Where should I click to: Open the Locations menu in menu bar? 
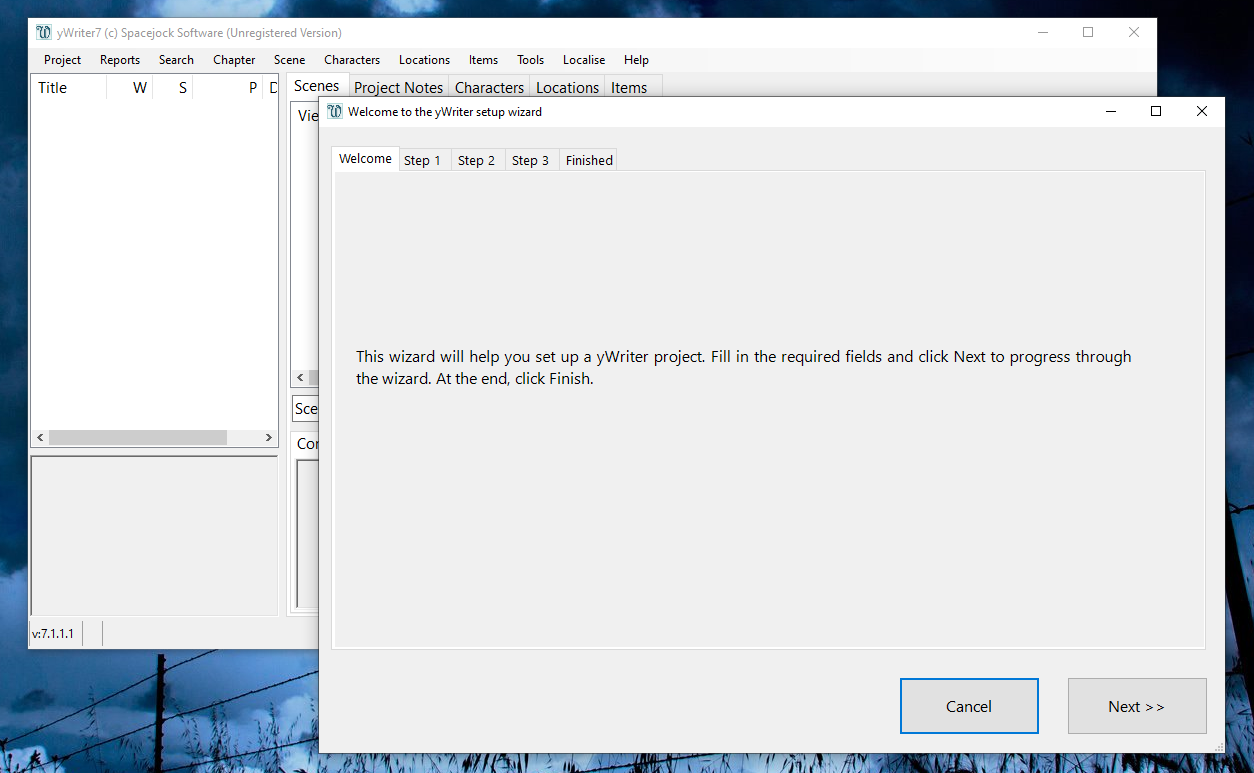[x=424, y=60]
